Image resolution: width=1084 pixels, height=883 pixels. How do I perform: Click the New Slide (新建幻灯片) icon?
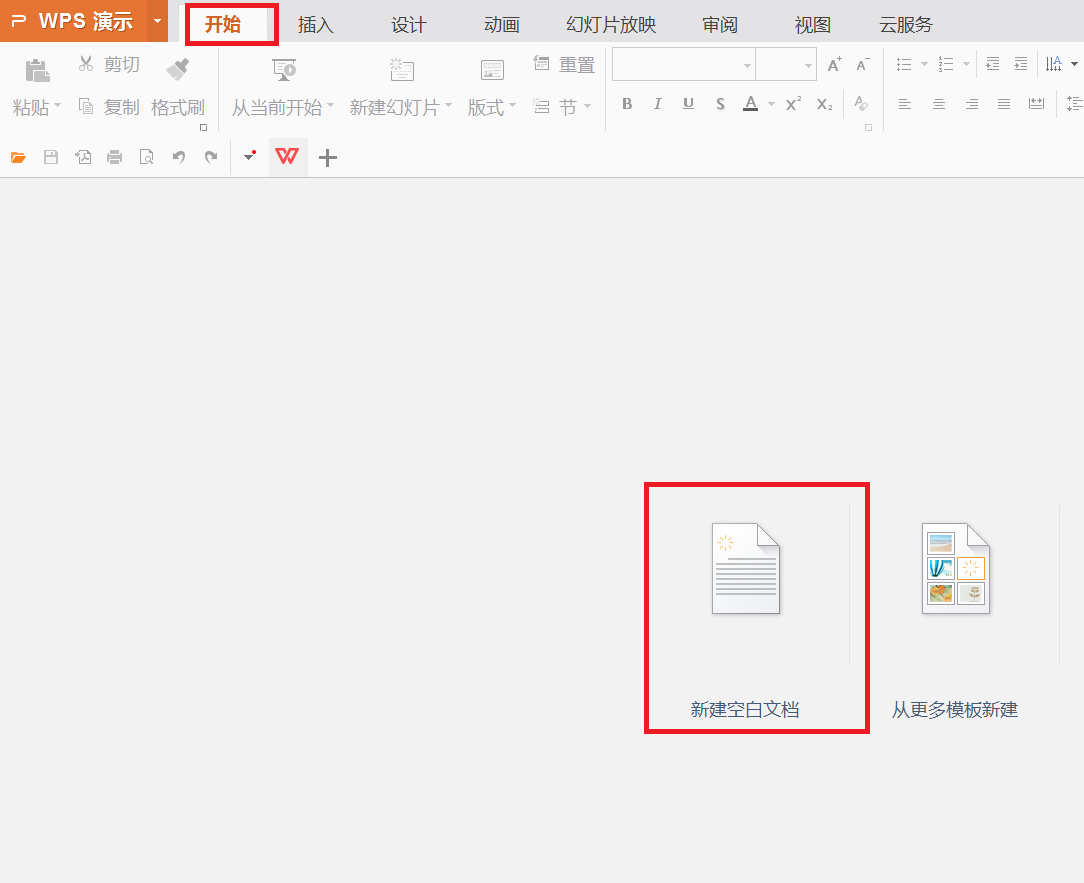[x=401, y=70]
